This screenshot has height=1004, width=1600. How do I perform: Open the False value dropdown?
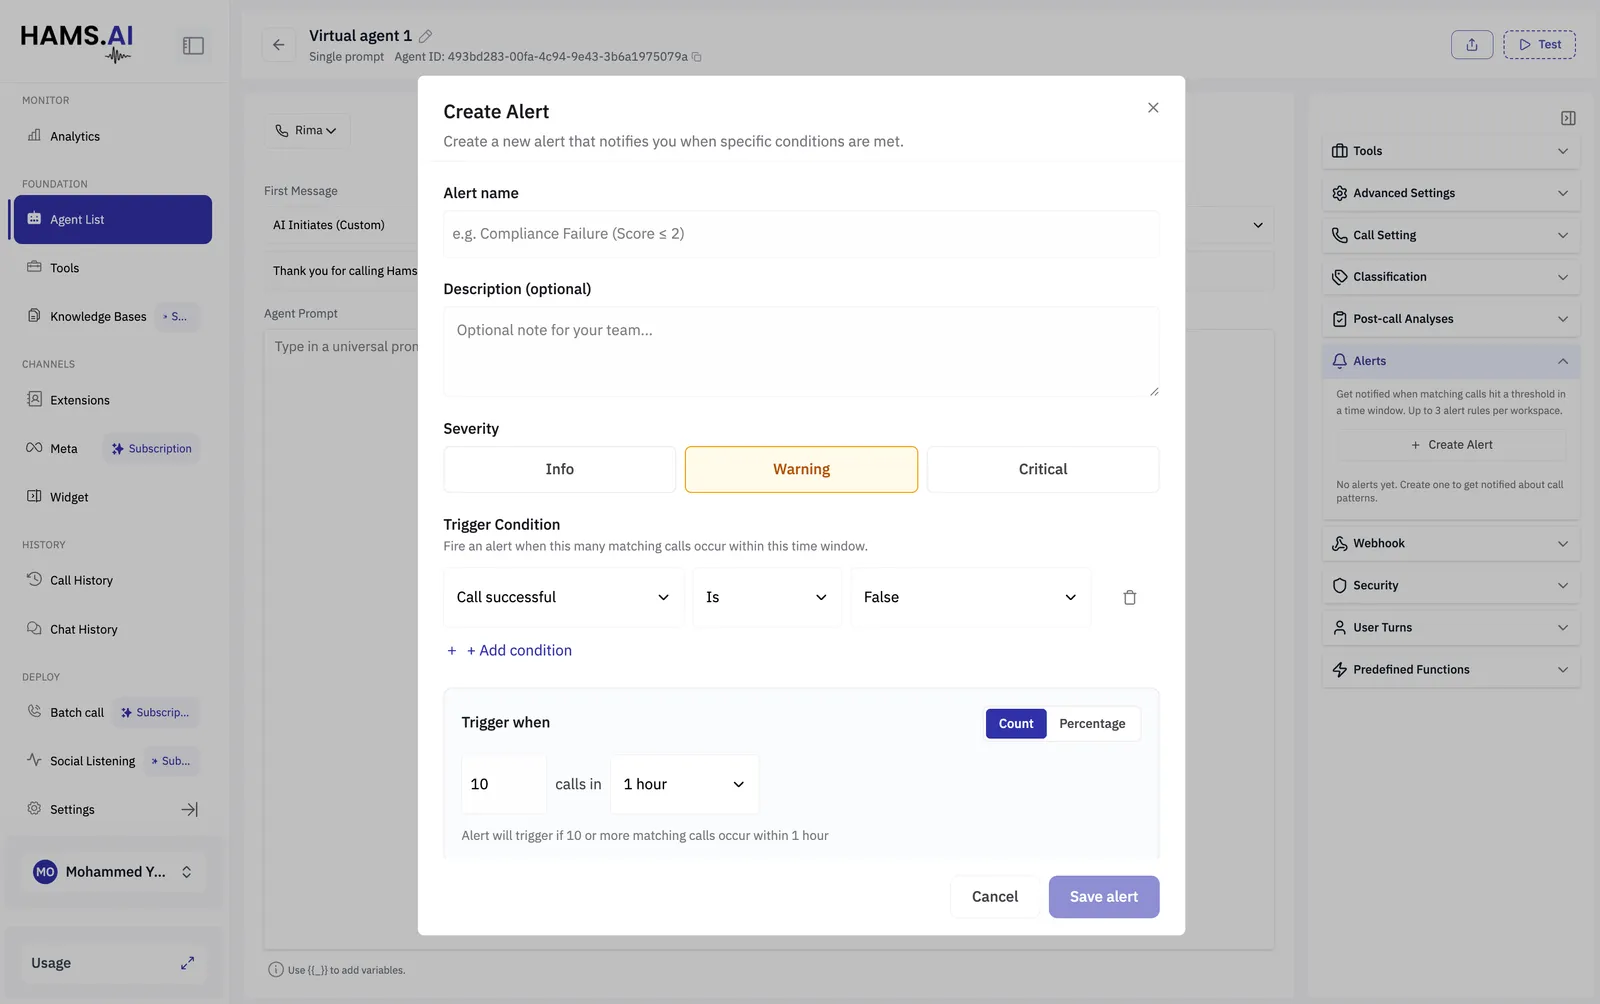click(x=970, y=597)
